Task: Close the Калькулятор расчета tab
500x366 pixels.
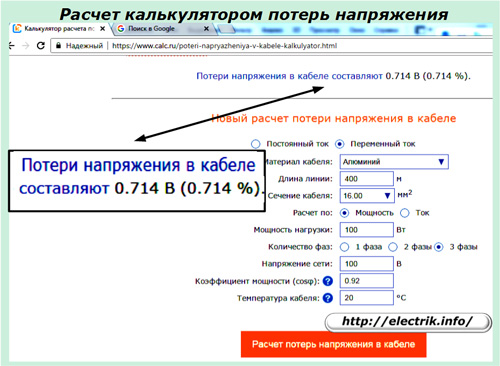Action: pos(103,29)
